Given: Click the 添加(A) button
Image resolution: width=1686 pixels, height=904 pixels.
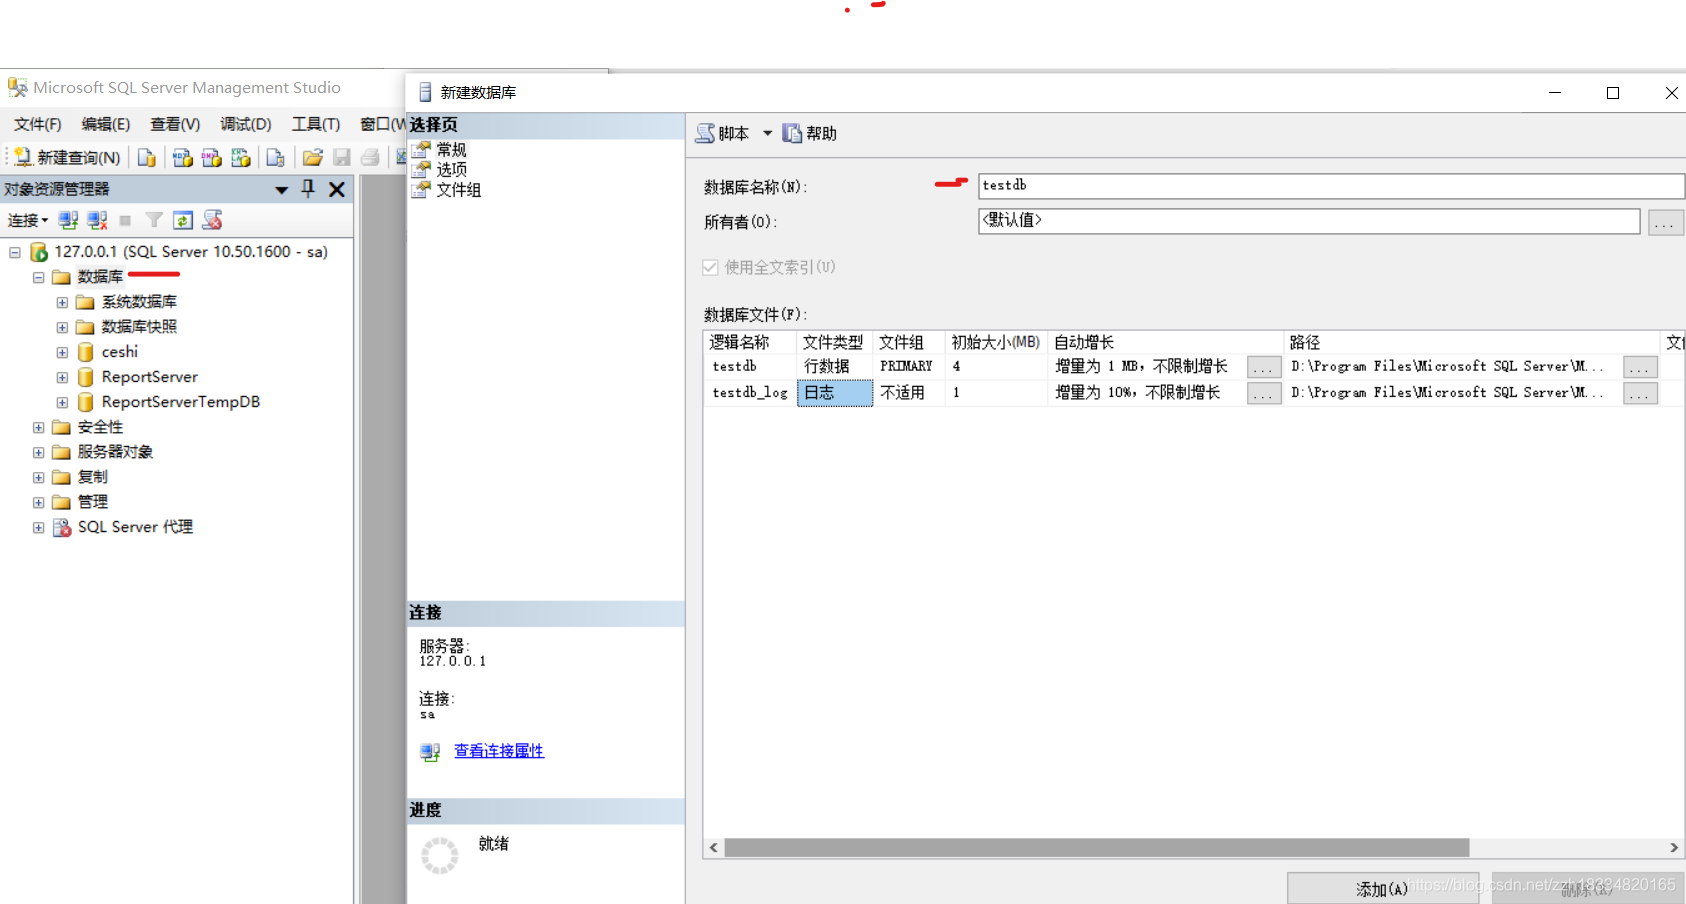Looking at the screenshot, I should (1382, 888).
